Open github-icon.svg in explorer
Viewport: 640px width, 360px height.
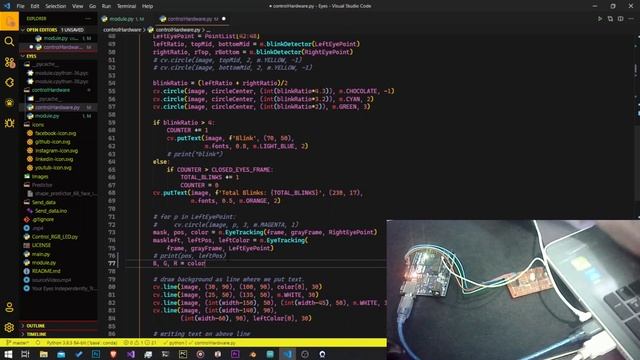(x=58, y=142)
